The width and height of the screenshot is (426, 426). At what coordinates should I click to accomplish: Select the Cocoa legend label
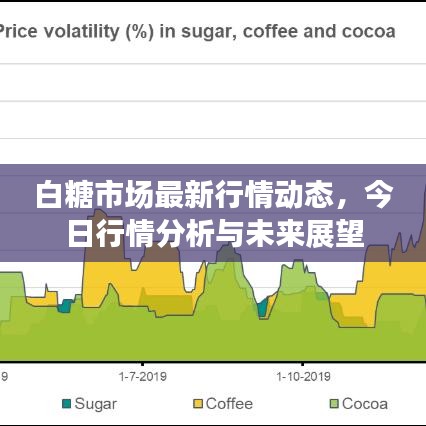click(x=365, y=404)
